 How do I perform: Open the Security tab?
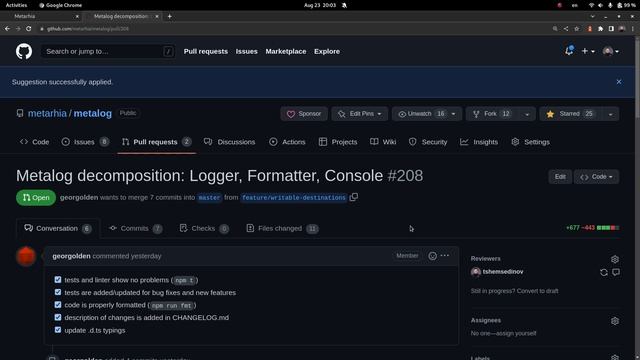[x=428, y=142]
